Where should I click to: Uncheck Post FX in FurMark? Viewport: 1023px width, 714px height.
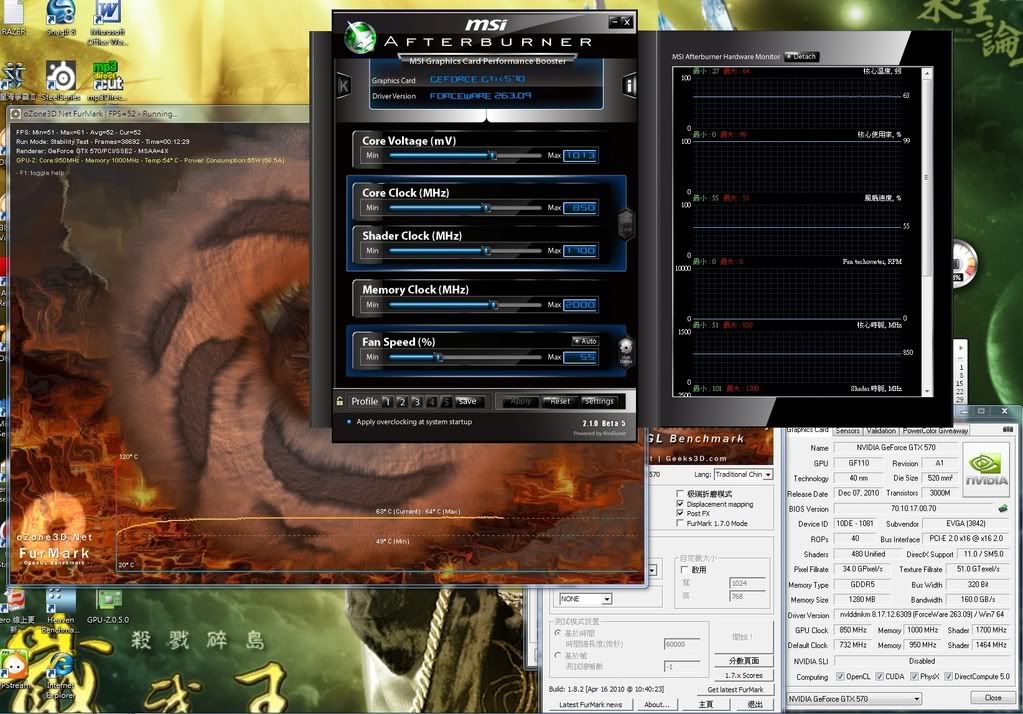click(680, 514)
